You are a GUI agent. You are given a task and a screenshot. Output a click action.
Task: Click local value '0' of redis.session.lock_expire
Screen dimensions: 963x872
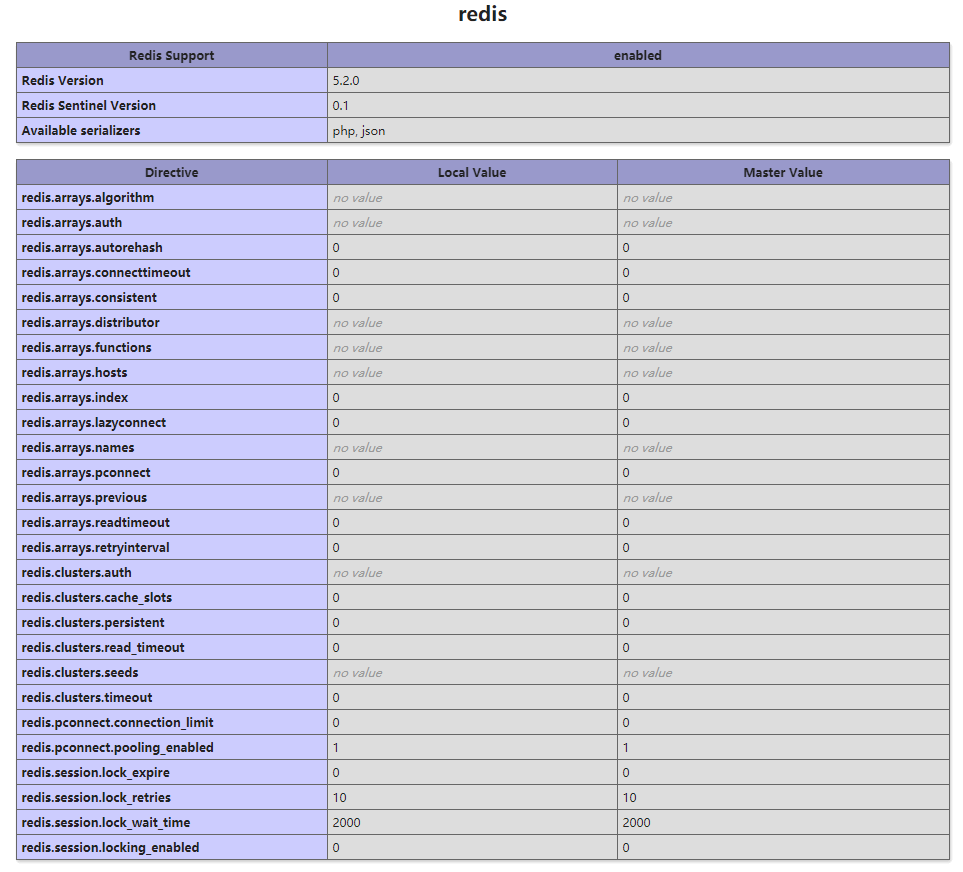coord(336,773)
